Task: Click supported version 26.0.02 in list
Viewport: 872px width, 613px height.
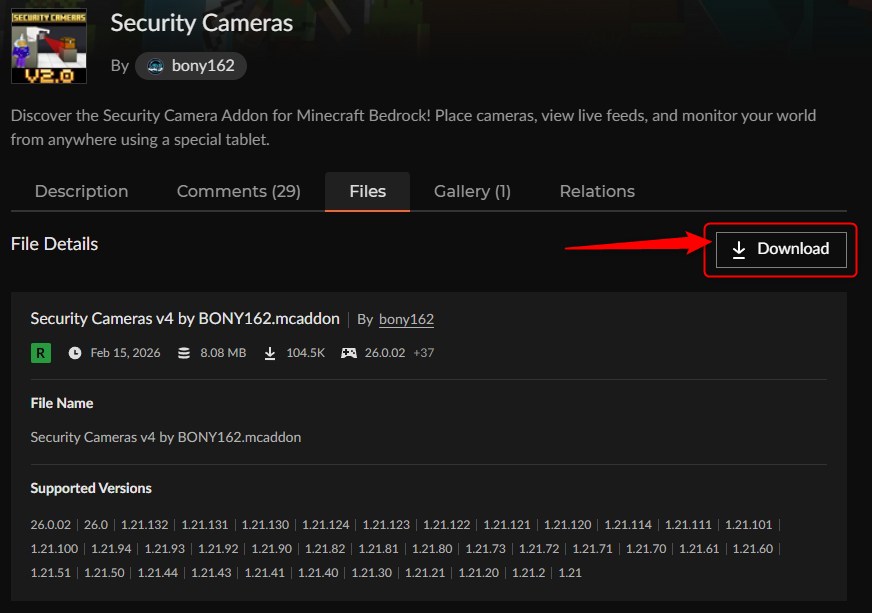Action: (51, 525)
